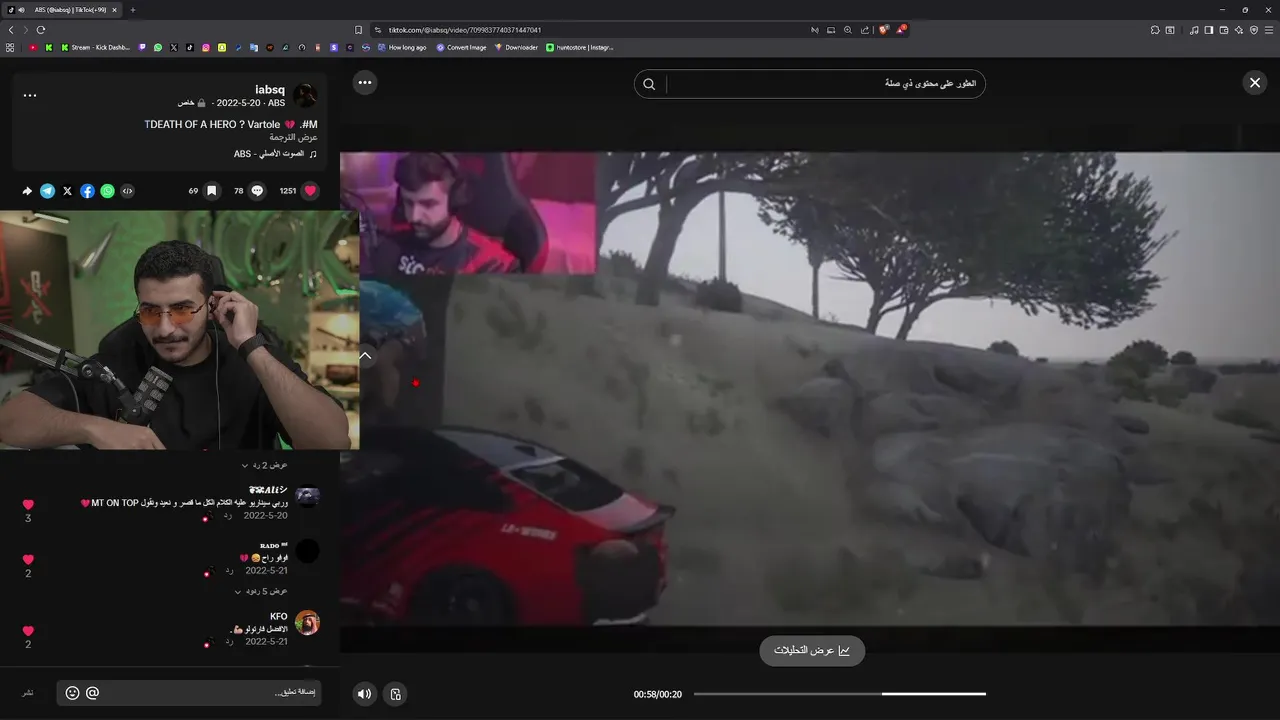The image size is (1280, 720).
Task: Expand the 2 replies thread
Action: 265,465
